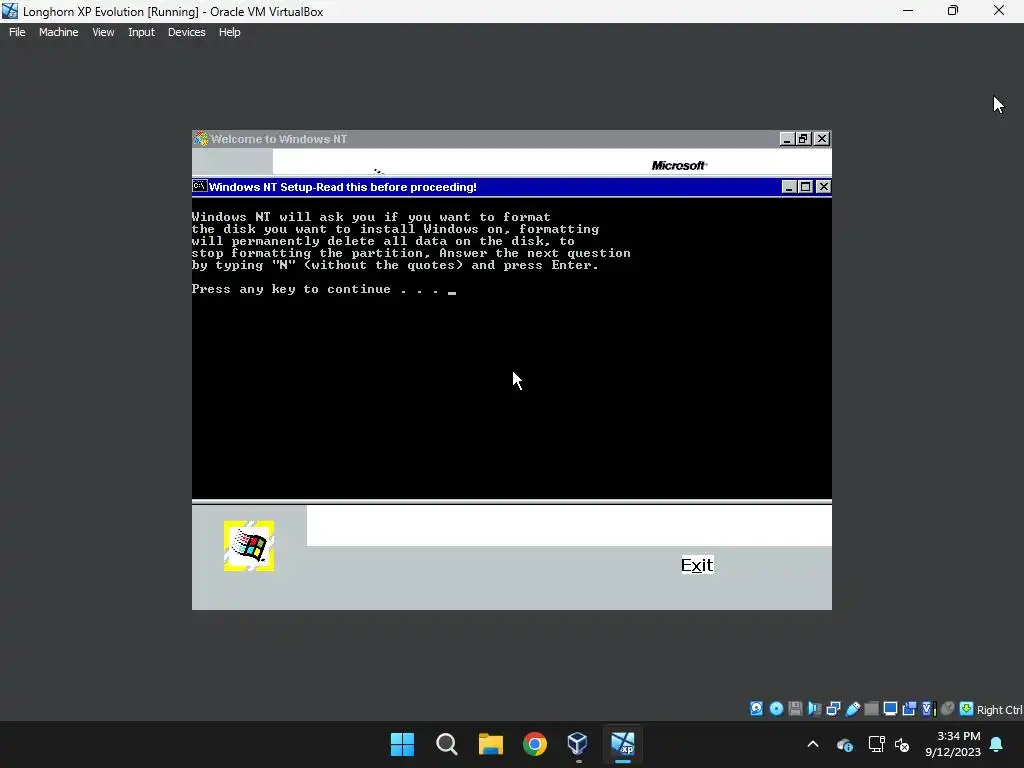The image size is (1024, 768).
Task: Close the VirtualBox VM window
Action: [999, 11]
